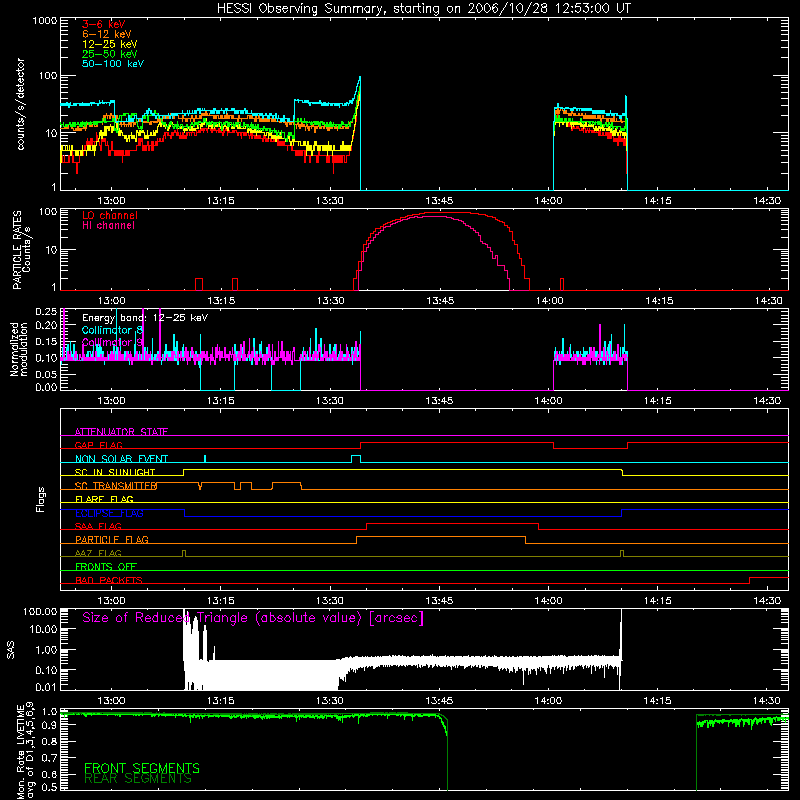Click the counts/s/detector axis label
This screenshot has height=800, width=800.
coord(20,104)
